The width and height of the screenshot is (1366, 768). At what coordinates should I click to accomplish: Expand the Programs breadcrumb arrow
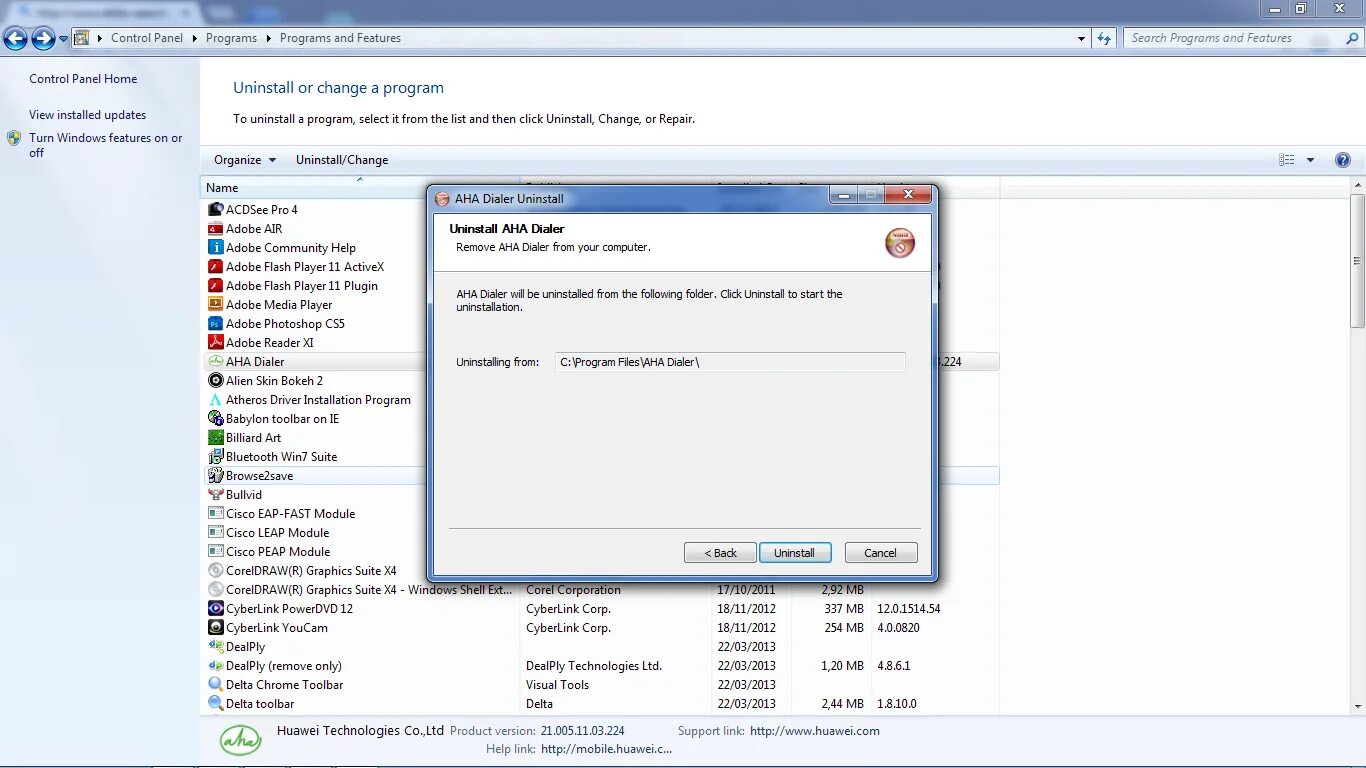(x=268, y=38)
